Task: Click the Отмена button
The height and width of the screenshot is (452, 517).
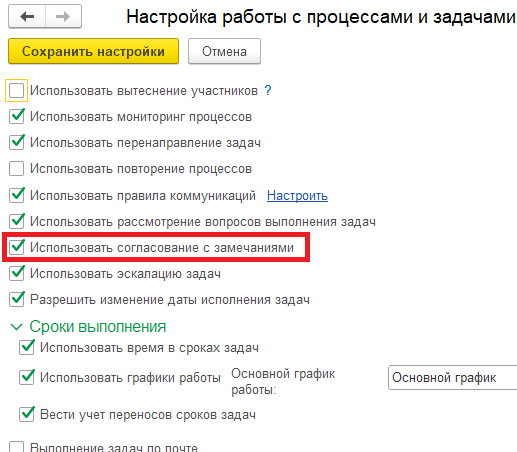Action: click(x=224, y=51)
